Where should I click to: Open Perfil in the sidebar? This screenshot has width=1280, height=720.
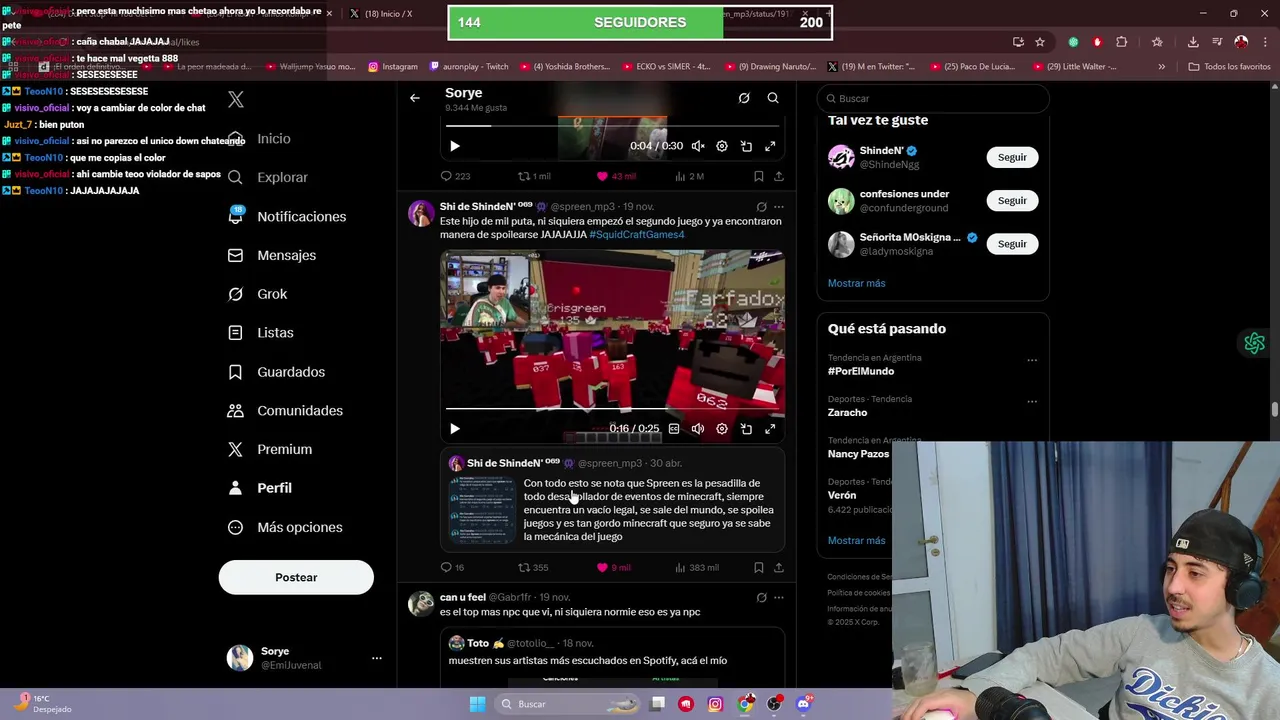[x=259, y=488]
